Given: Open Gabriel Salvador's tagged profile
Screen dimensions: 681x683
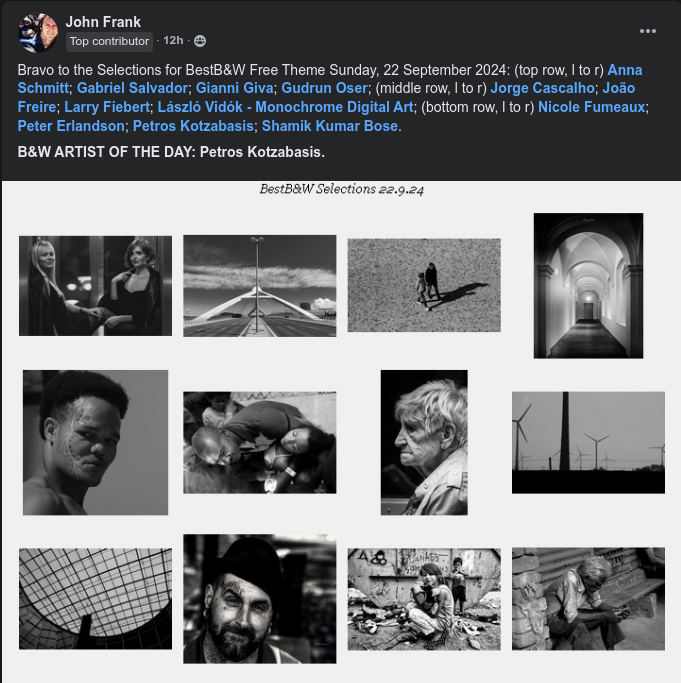Looking at the screenshot, I should [132, 88].
